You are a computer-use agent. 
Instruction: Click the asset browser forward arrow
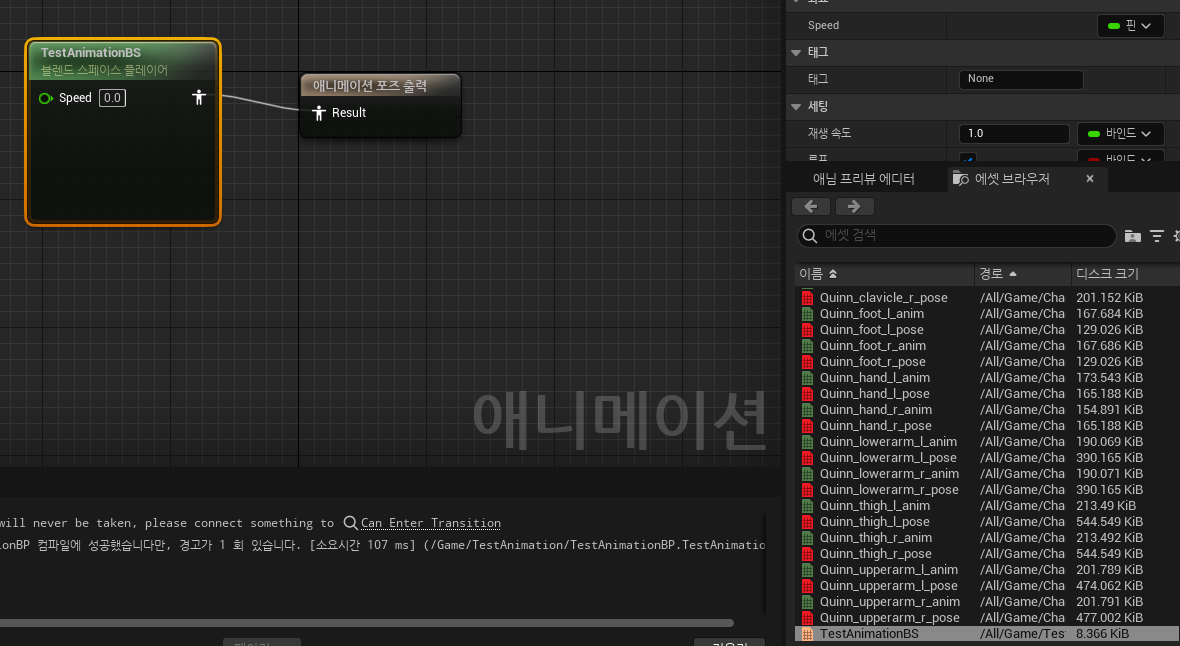854,206
